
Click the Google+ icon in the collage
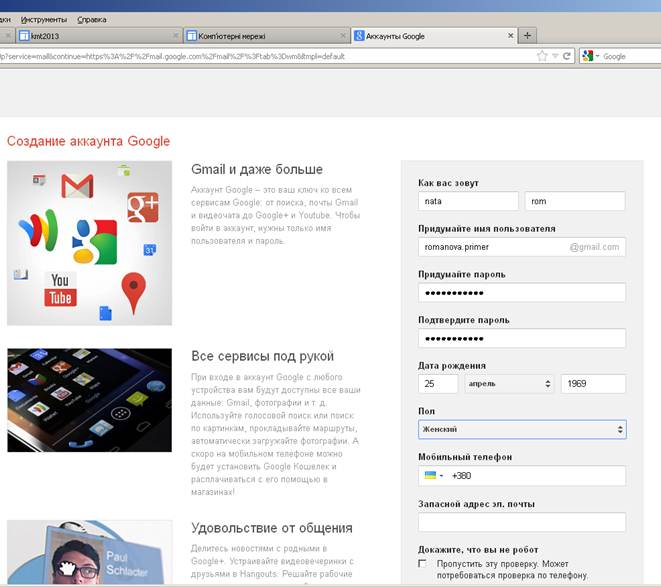(x=143, y=207)
